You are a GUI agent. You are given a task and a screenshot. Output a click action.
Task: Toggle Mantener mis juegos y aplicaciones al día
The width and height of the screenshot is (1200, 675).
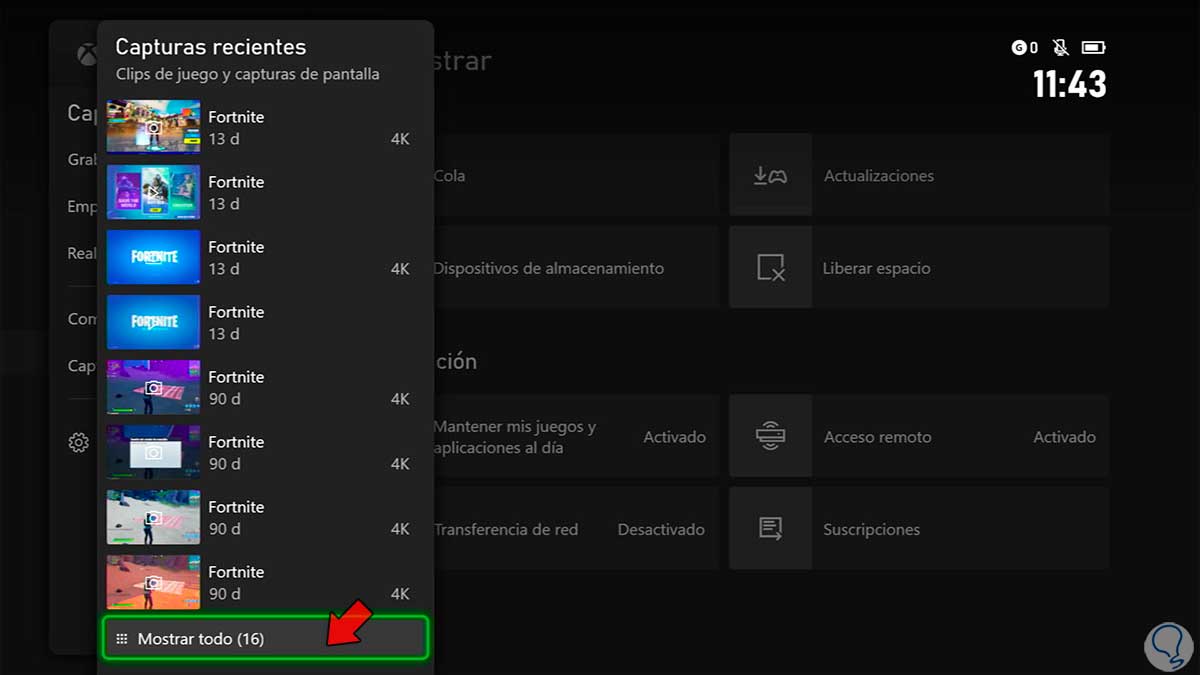tap(575, 436)
